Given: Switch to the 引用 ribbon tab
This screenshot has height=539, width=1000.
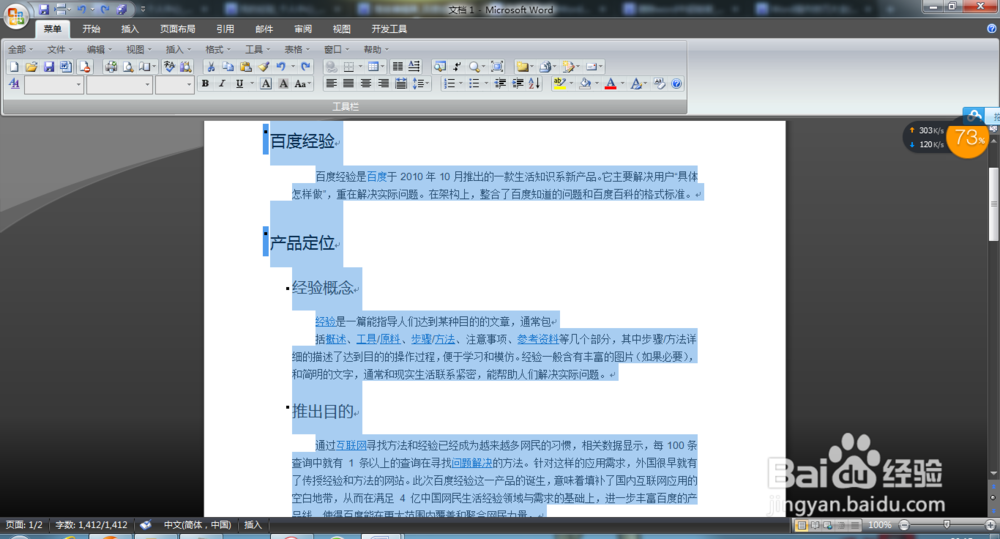Looking at the screenshot, I should (x=224, y=29).
